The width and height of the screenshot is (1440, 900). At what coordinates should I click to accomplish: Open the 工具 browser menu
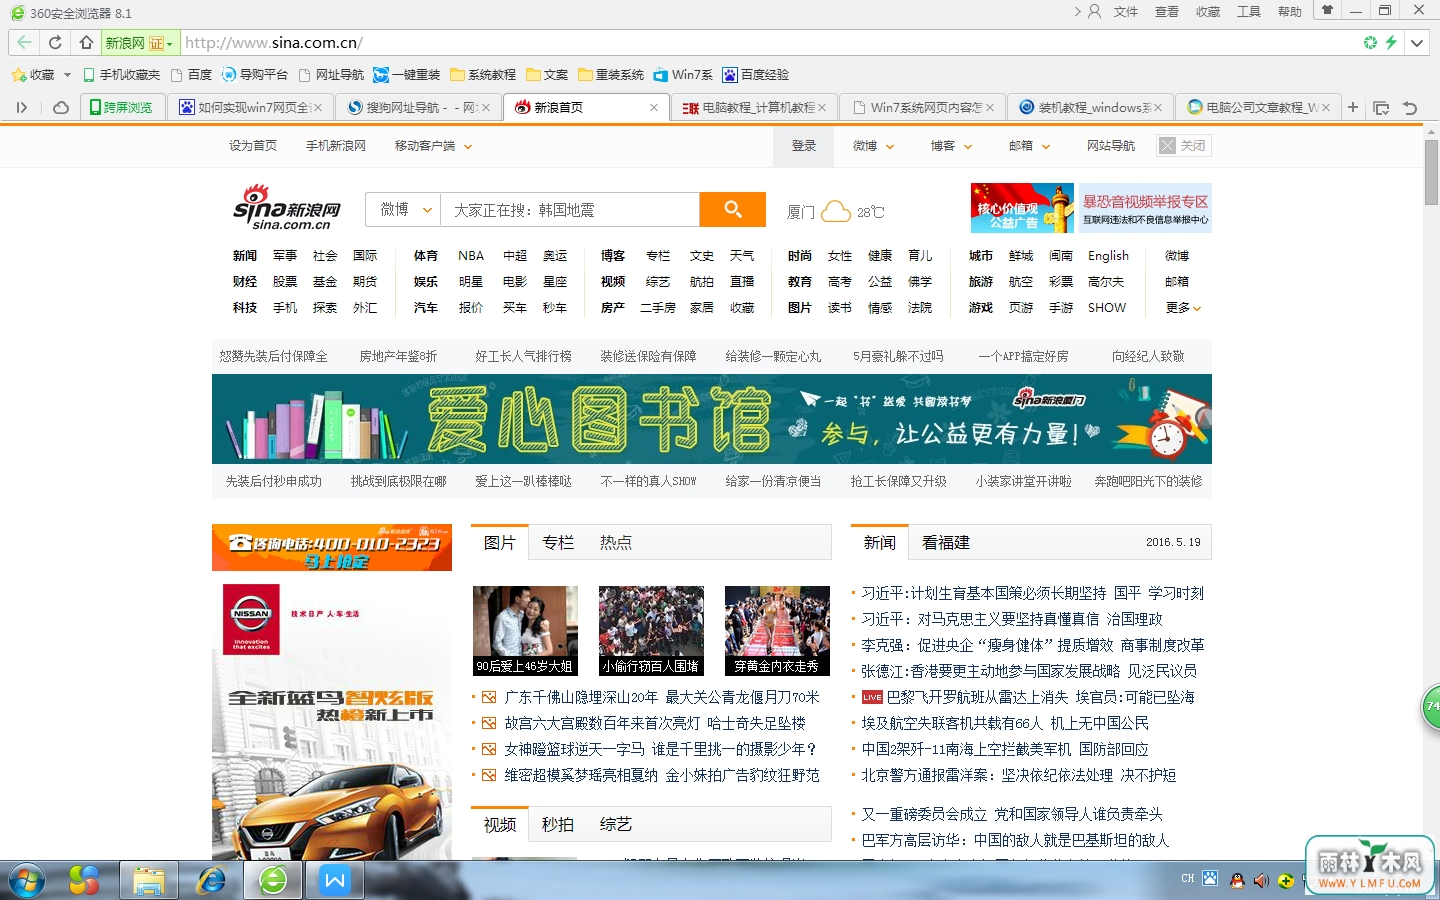coord(1249,12)
